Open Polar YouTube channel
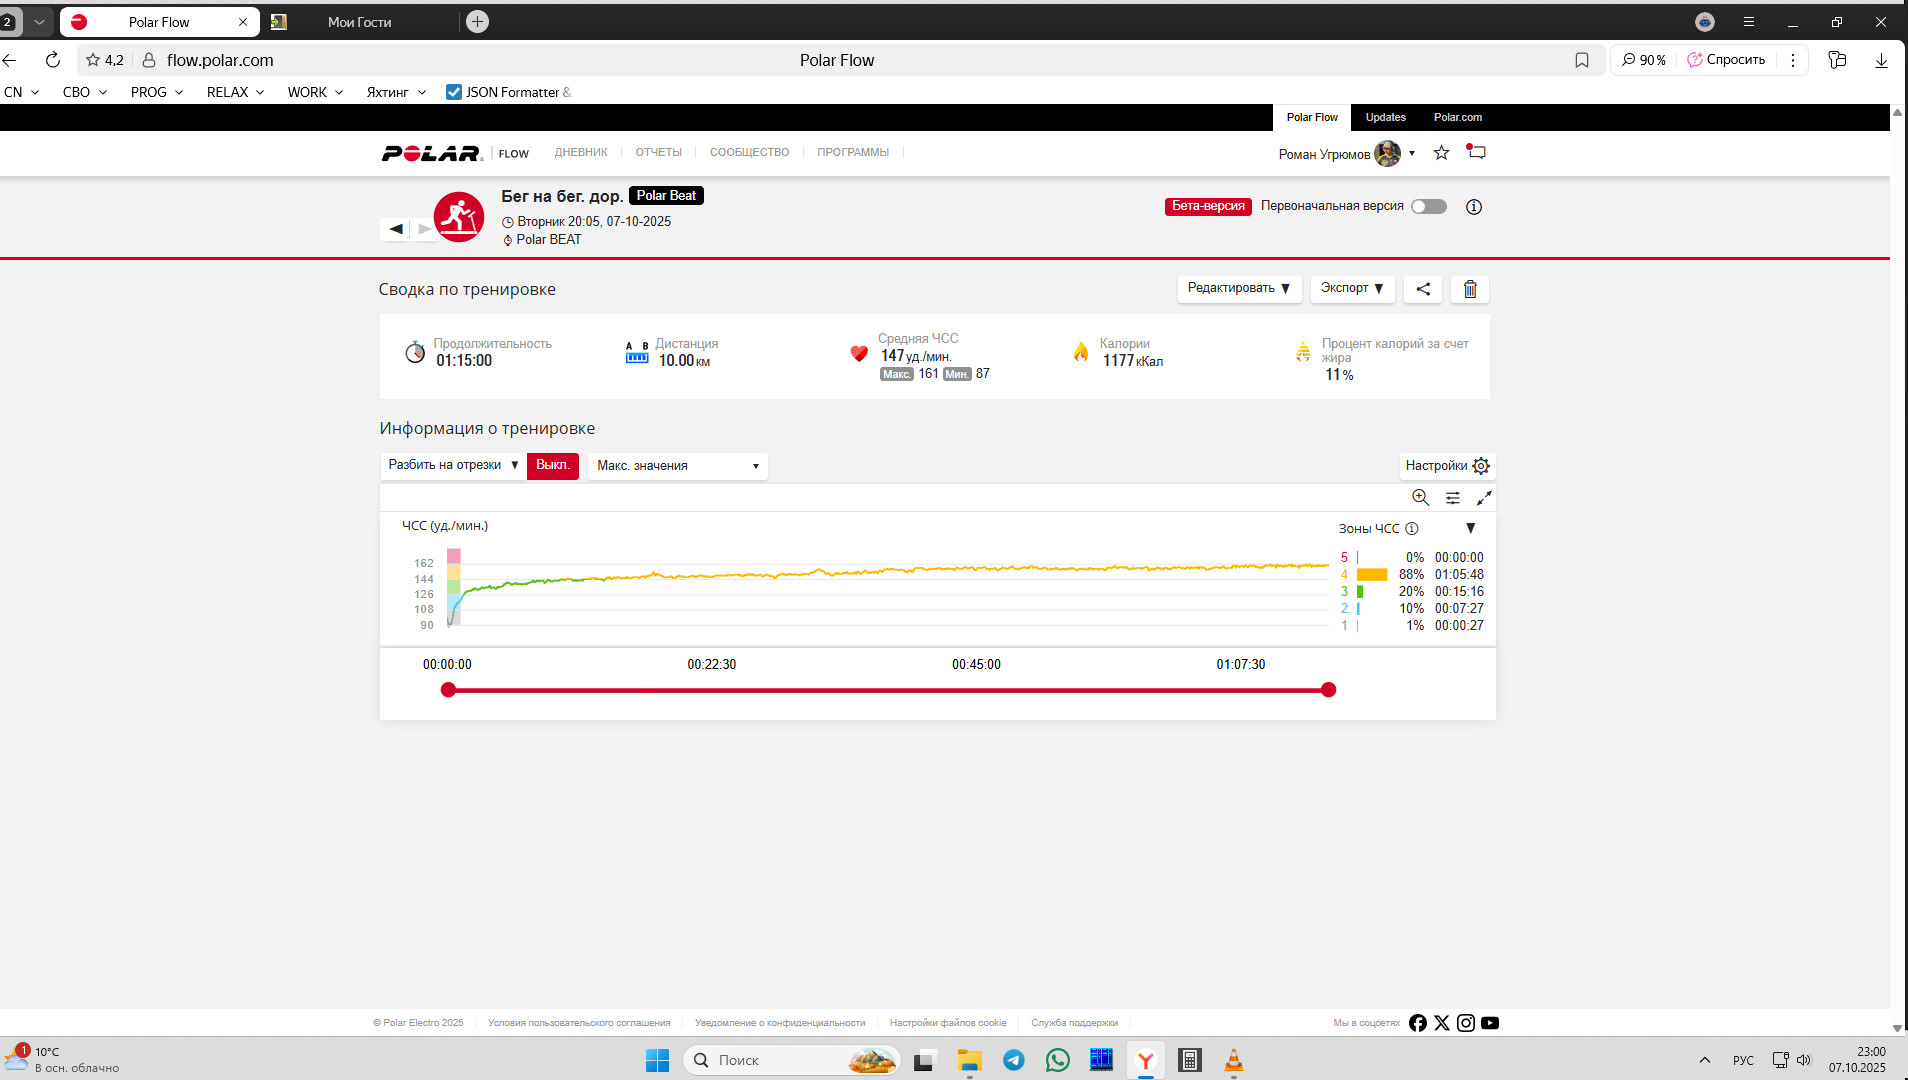Viewport: 1908px width, 1080px height. click(1490, 1023)
